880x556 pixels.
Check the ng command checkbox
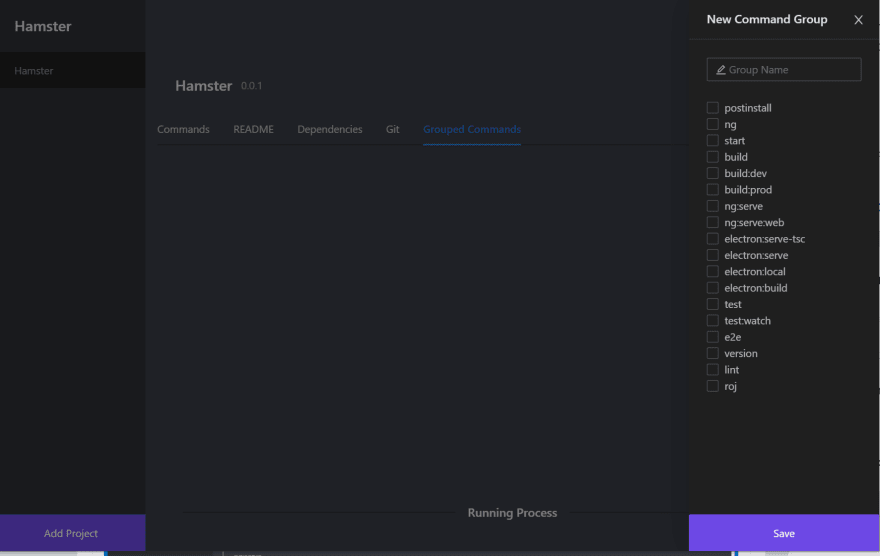pyautogui.click(x=712, y=124)
